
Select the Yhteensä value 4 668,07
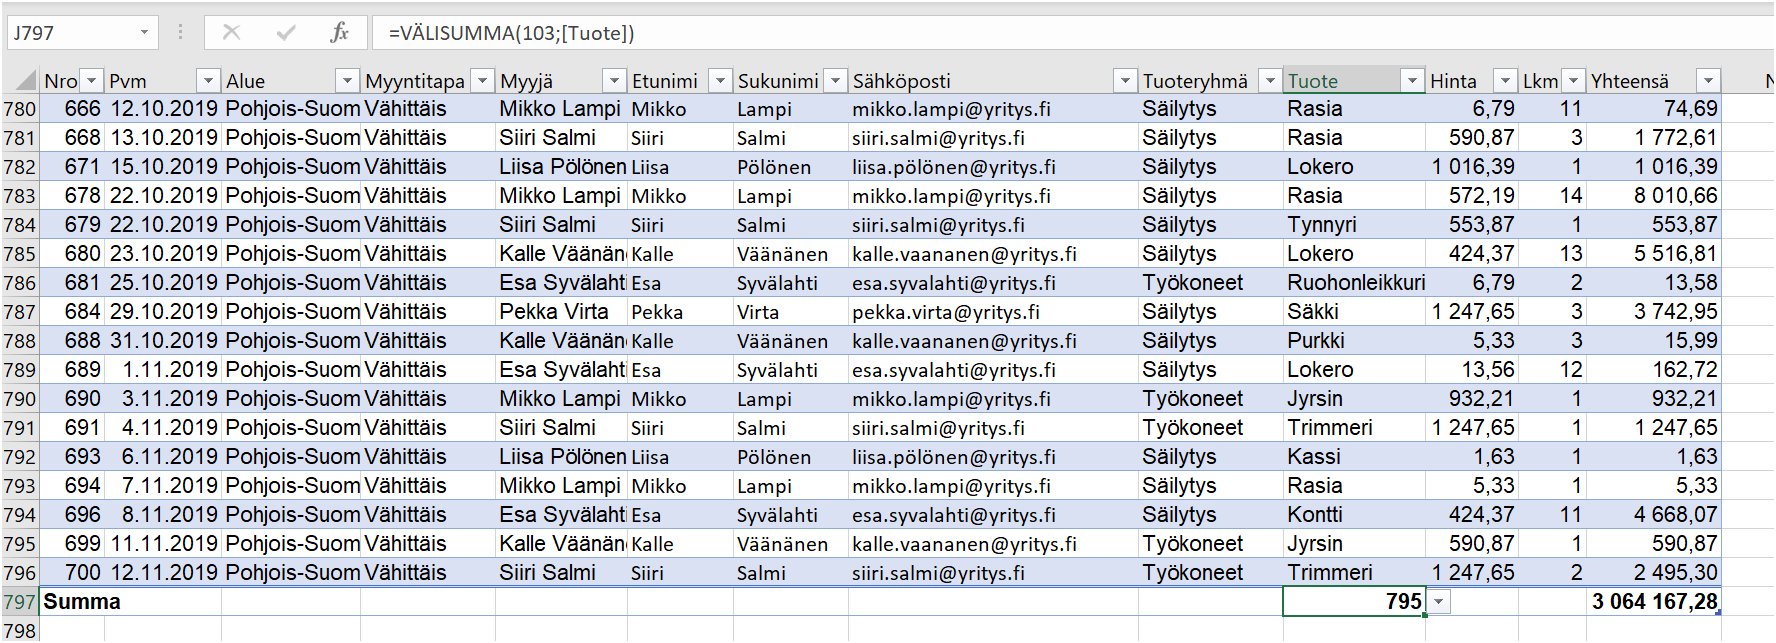click(x=1653, y=515)
